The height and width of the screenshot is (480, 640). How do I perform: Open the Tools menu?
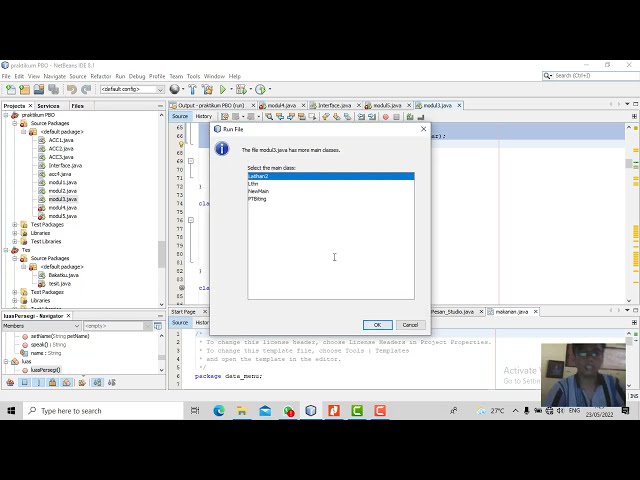coord(193,76)
